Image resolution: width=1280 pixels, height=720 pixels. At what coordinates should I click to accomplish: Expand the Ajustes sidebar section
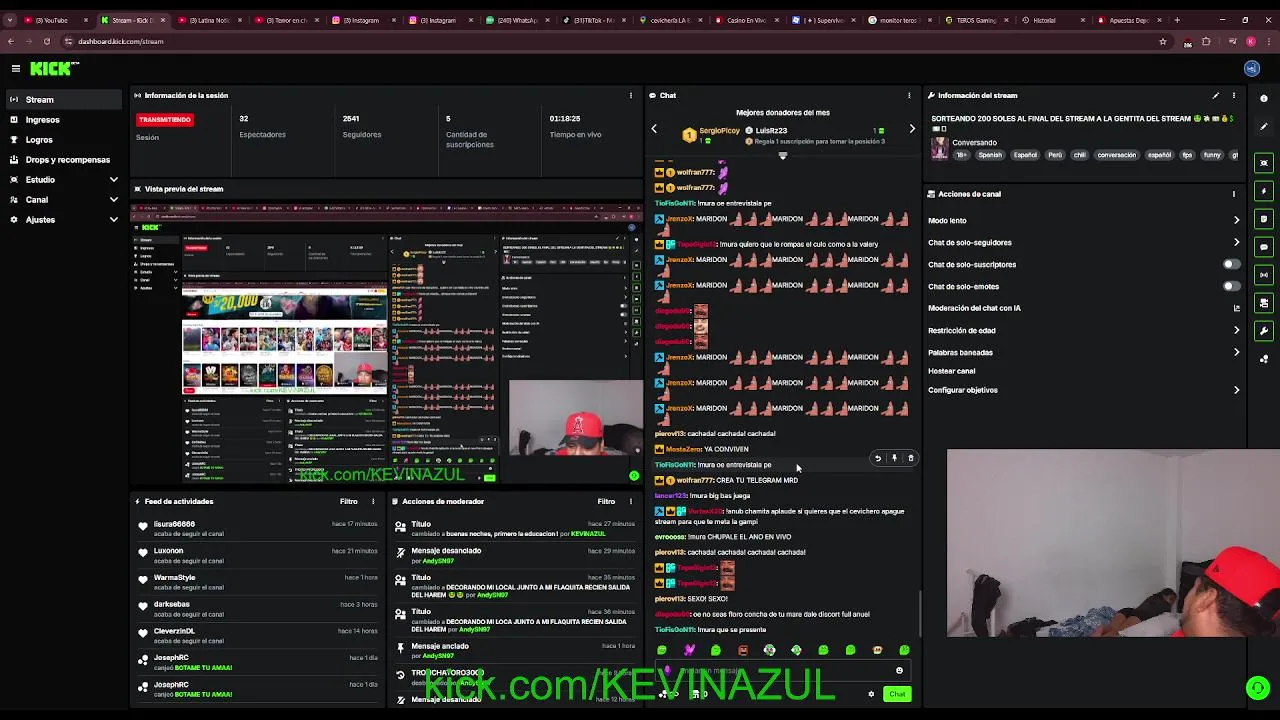point(113,220)
